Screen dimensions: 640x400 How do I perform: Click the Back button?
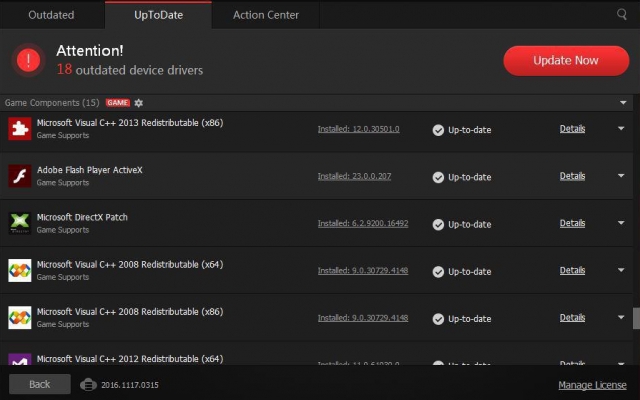[x=40, y=384]
